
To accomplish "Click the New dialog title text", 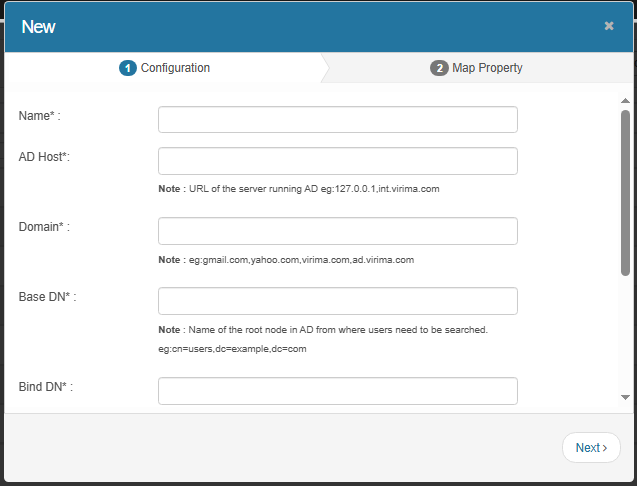I will (x=39, y=27).
